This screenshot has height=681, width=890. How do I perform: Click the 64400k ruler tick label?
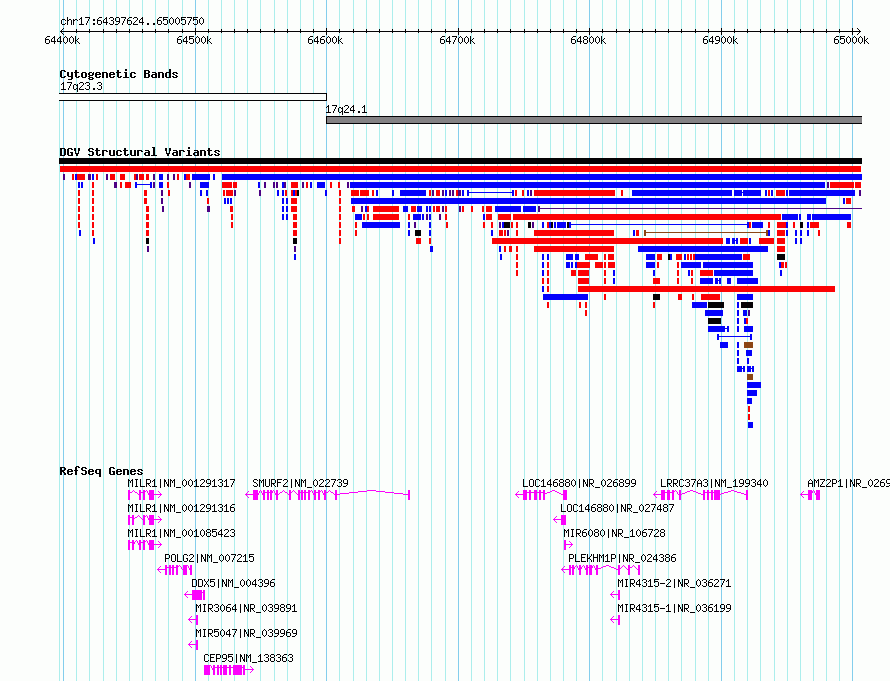coord(62,40)
